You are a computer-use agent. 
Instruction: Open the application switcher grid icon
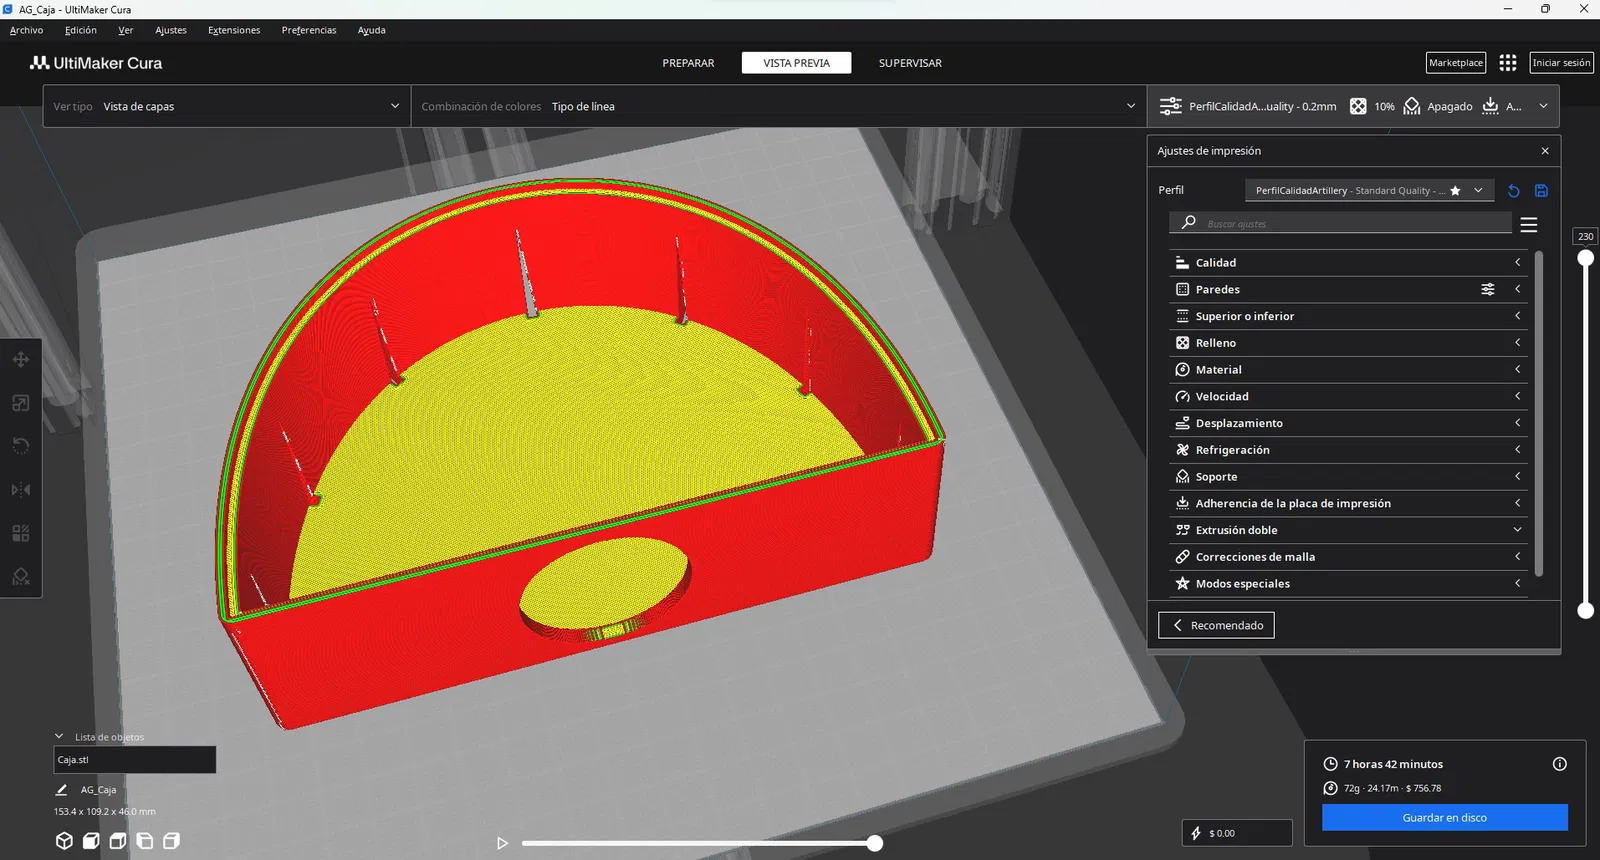pyautogui.click(x=1508, y=63)
